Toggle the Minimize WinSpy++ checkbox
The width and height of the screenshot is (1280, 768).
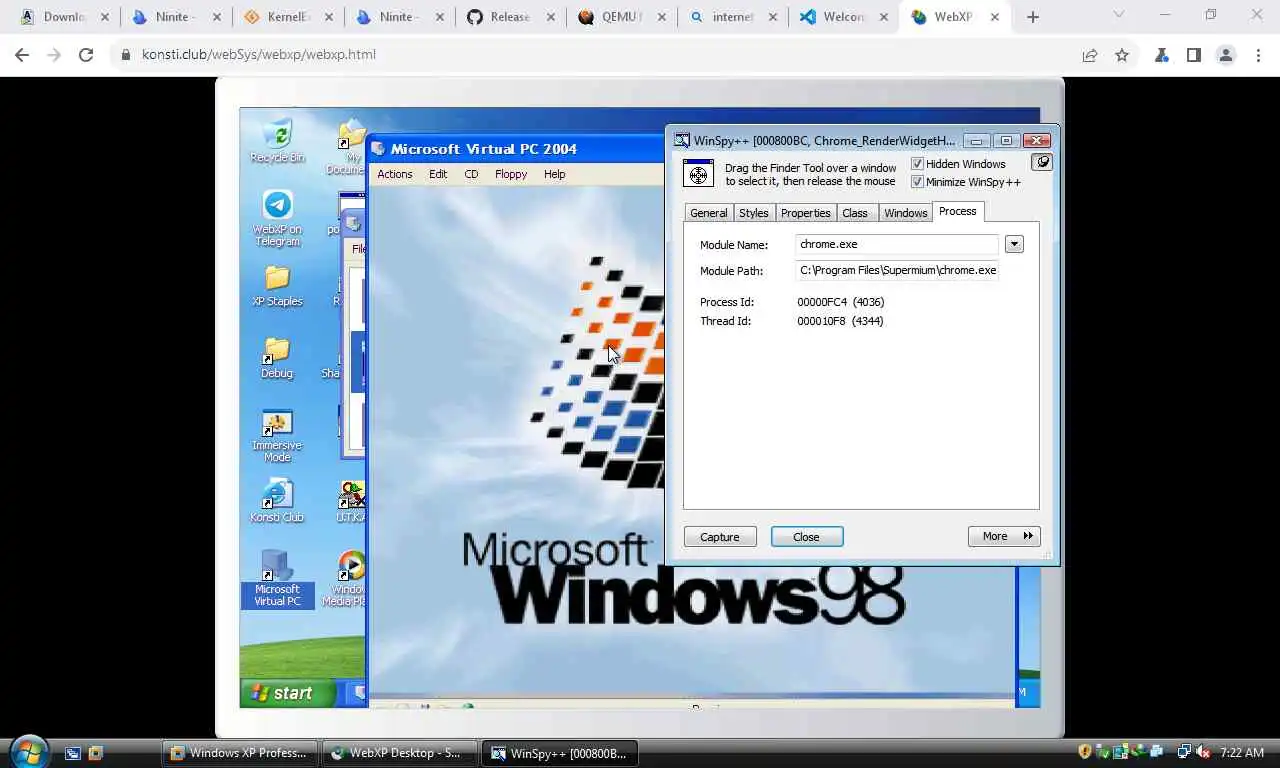(x=917, y=182)
